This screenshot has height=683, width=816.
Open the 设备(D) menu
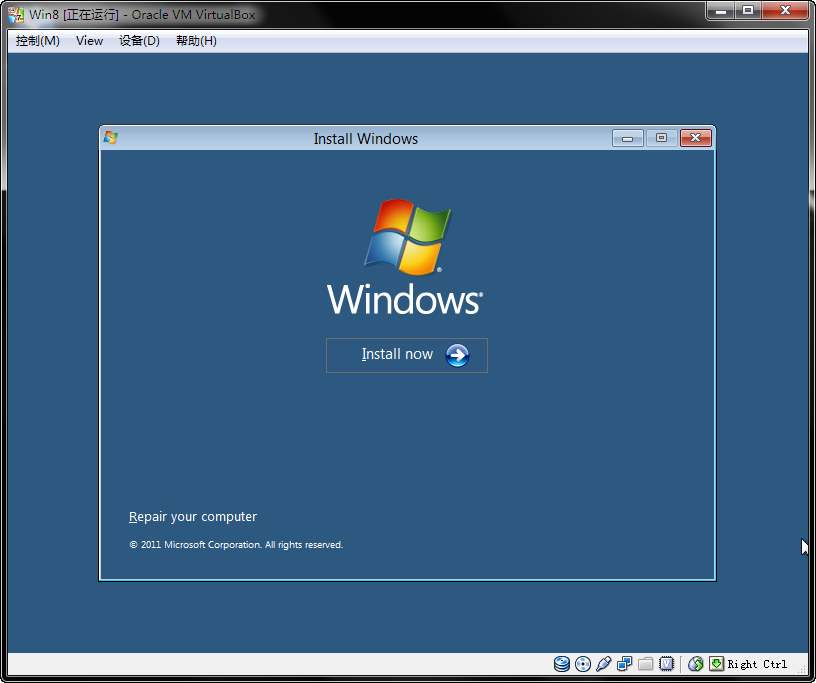pyautogui.click(x=139, y=41)
